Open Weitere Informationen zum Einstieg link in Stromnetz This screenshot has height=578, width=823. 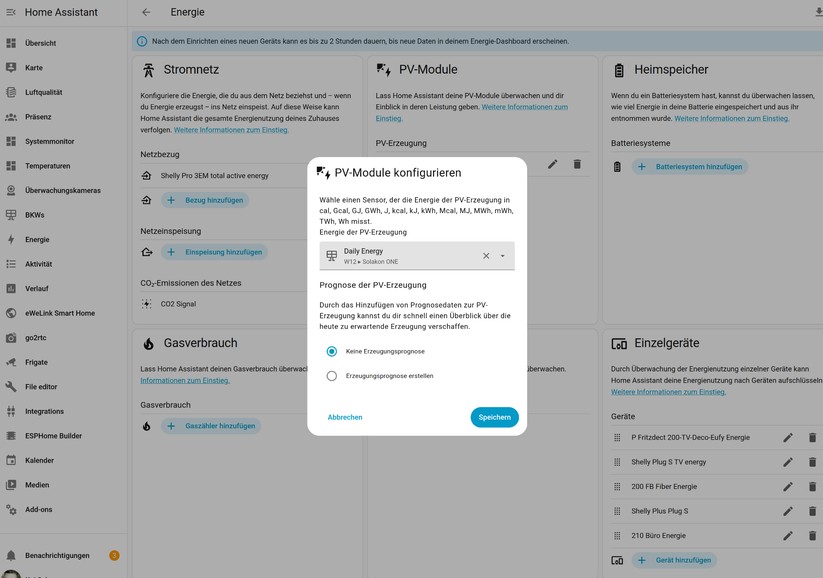[231, 130]
